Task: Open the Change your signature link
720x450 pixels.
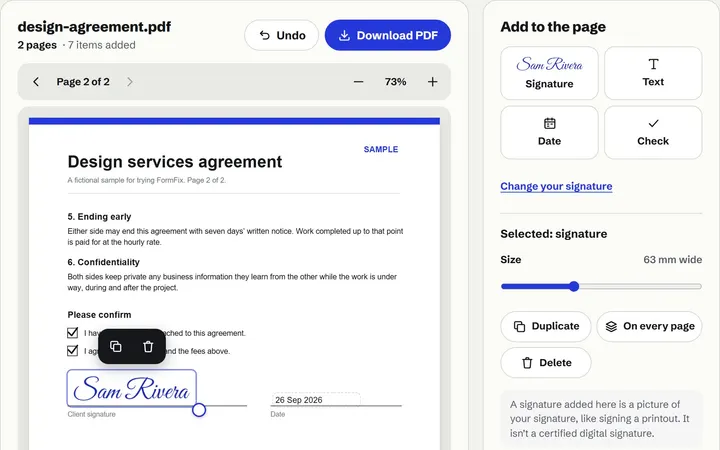Action: click(556, 186)
